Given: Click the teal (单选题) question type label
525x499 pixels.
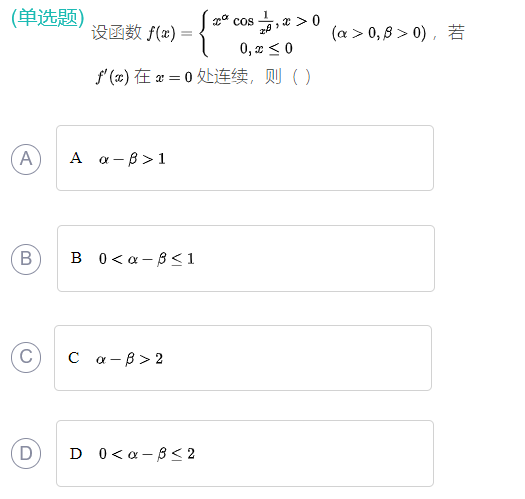Looking at the screenshot, I should click(48, 17).
